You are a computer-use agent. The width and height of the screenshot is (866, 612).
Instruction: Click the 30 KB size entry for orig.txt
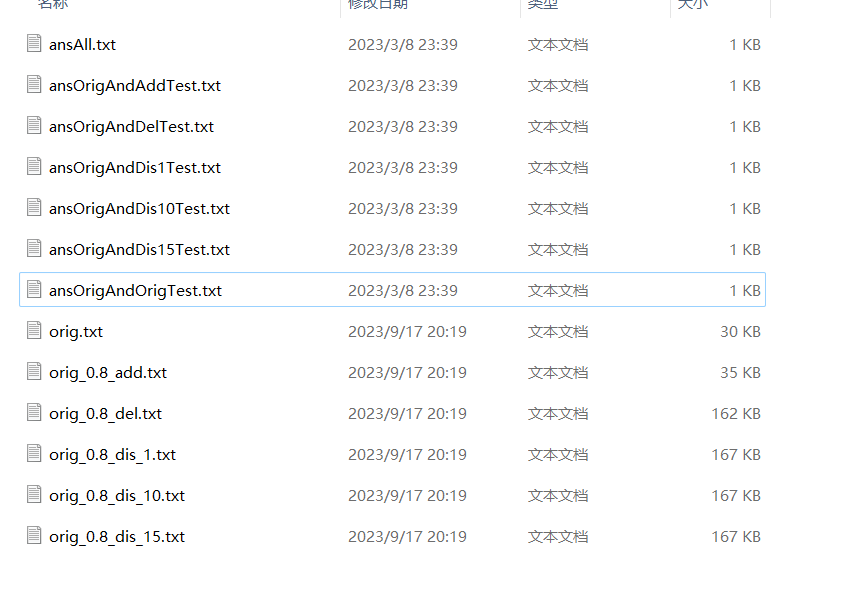pyautogui.click(x=740, y=331)
